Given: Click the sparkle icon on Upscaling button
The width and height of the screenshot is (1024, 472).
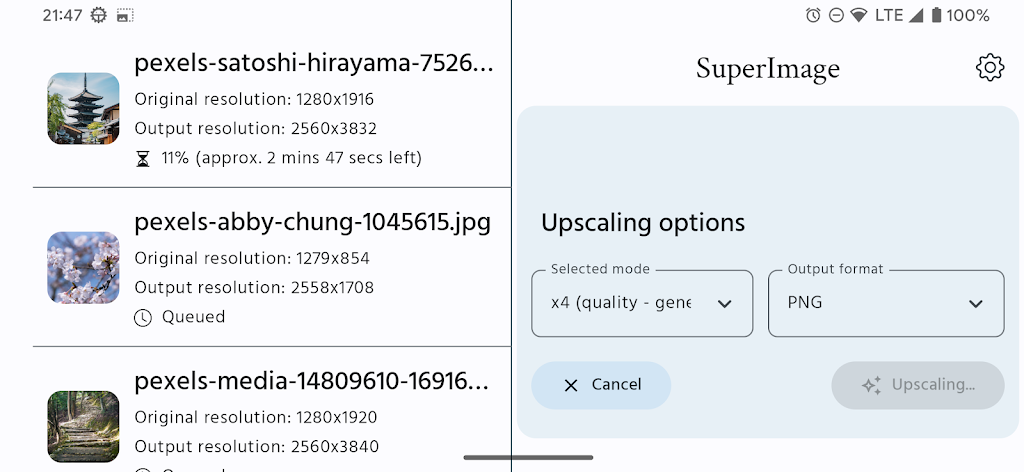Looking at the screenshot, I should (871, 385).
